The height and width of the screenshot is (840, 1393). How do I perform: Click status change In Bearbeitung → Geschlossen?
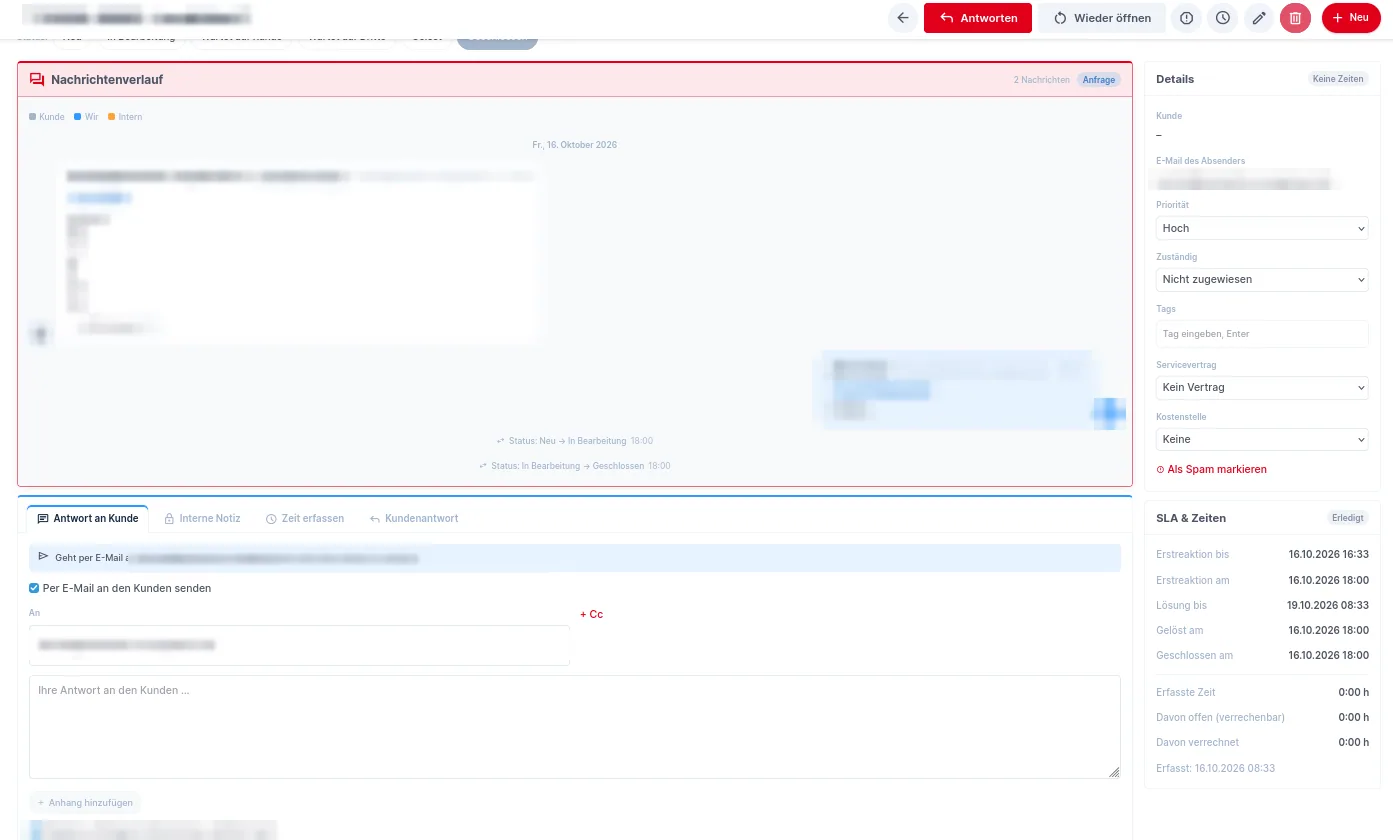(574, 466)
